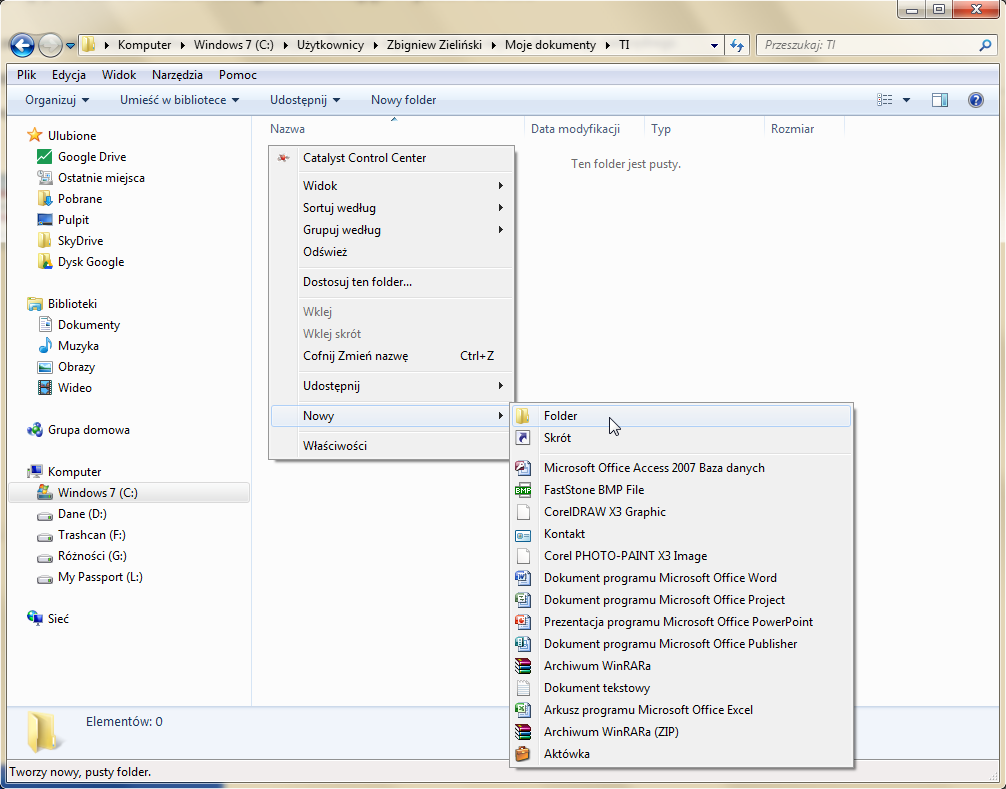Open the Udostępnij toolbar dropdown
This screenshot has height=789, width=1006.
point(305,100)
